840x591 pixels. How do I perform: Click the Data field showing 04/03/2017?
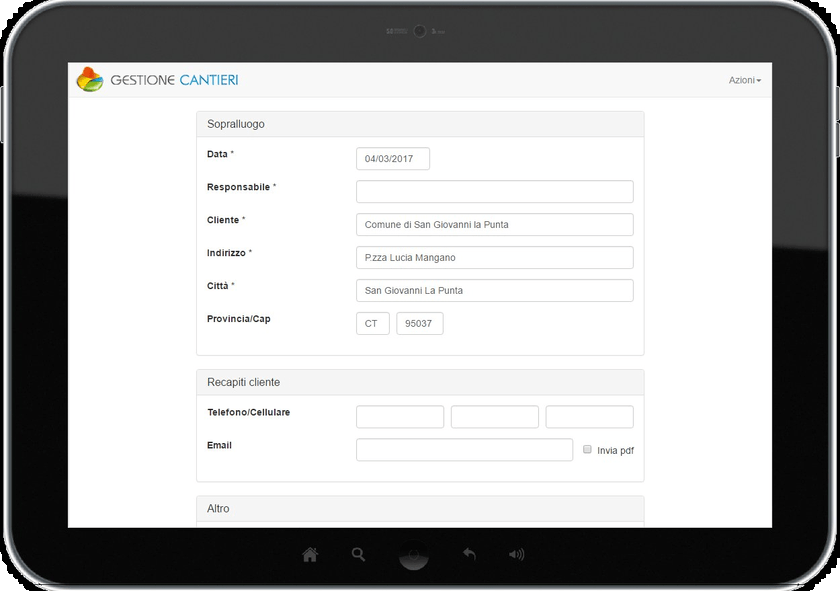[393, 159]
